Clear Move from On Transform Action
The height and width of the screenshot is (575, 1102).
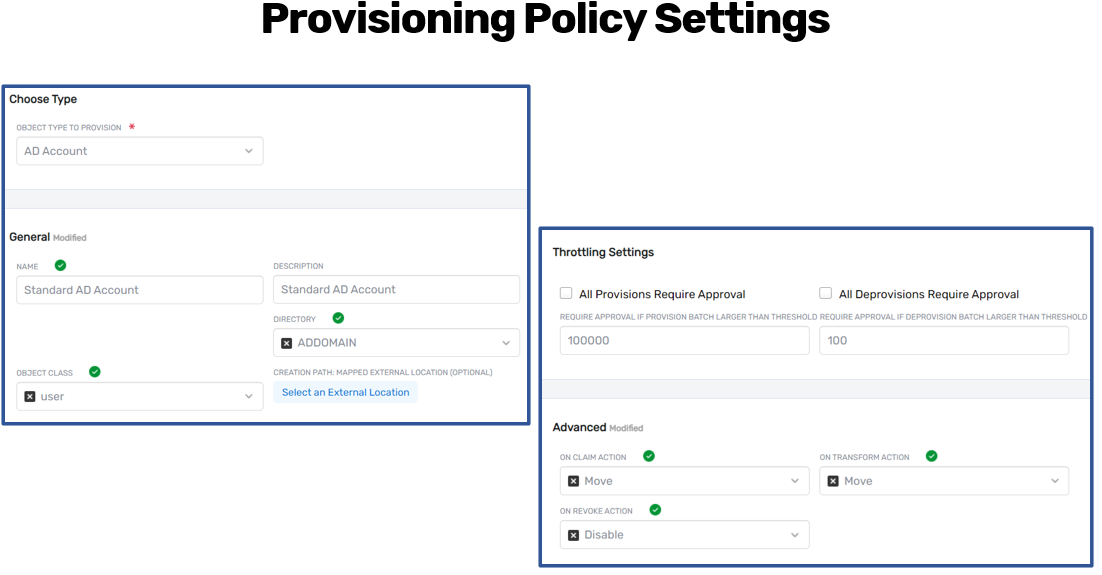(x=833, y=481)
